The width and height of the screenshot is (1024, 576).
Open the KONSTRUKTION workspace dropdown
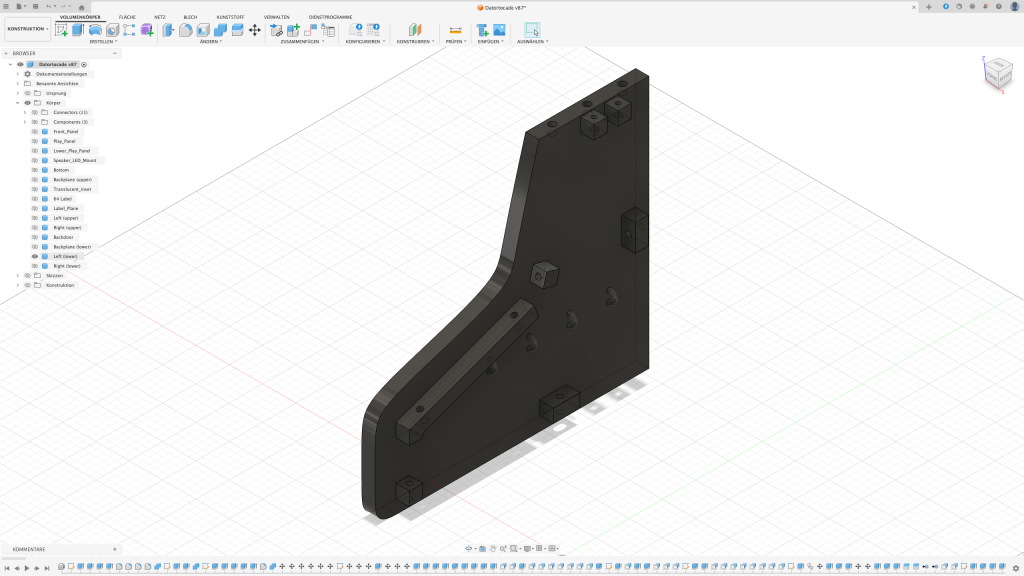(27, 29)
